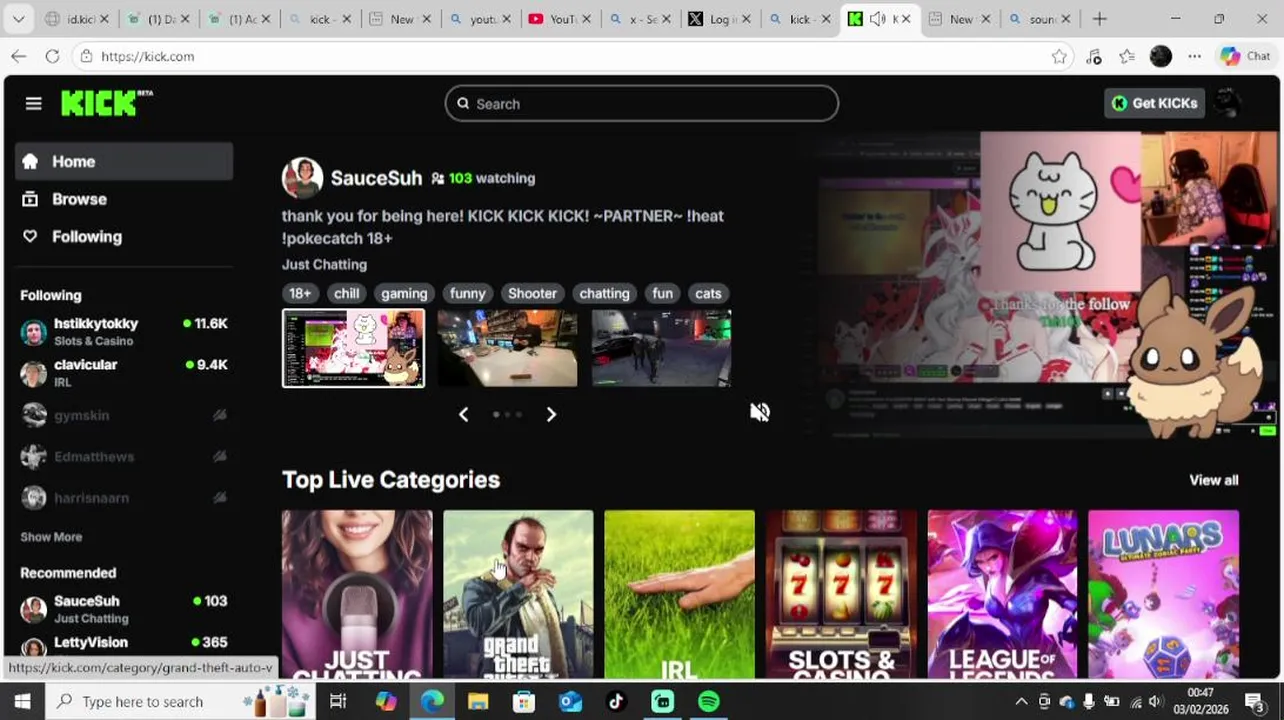The width and height of the screenshot is (1284, 720).
Task: Open the Just Chatting category card
Action: (x=357, y=594)
